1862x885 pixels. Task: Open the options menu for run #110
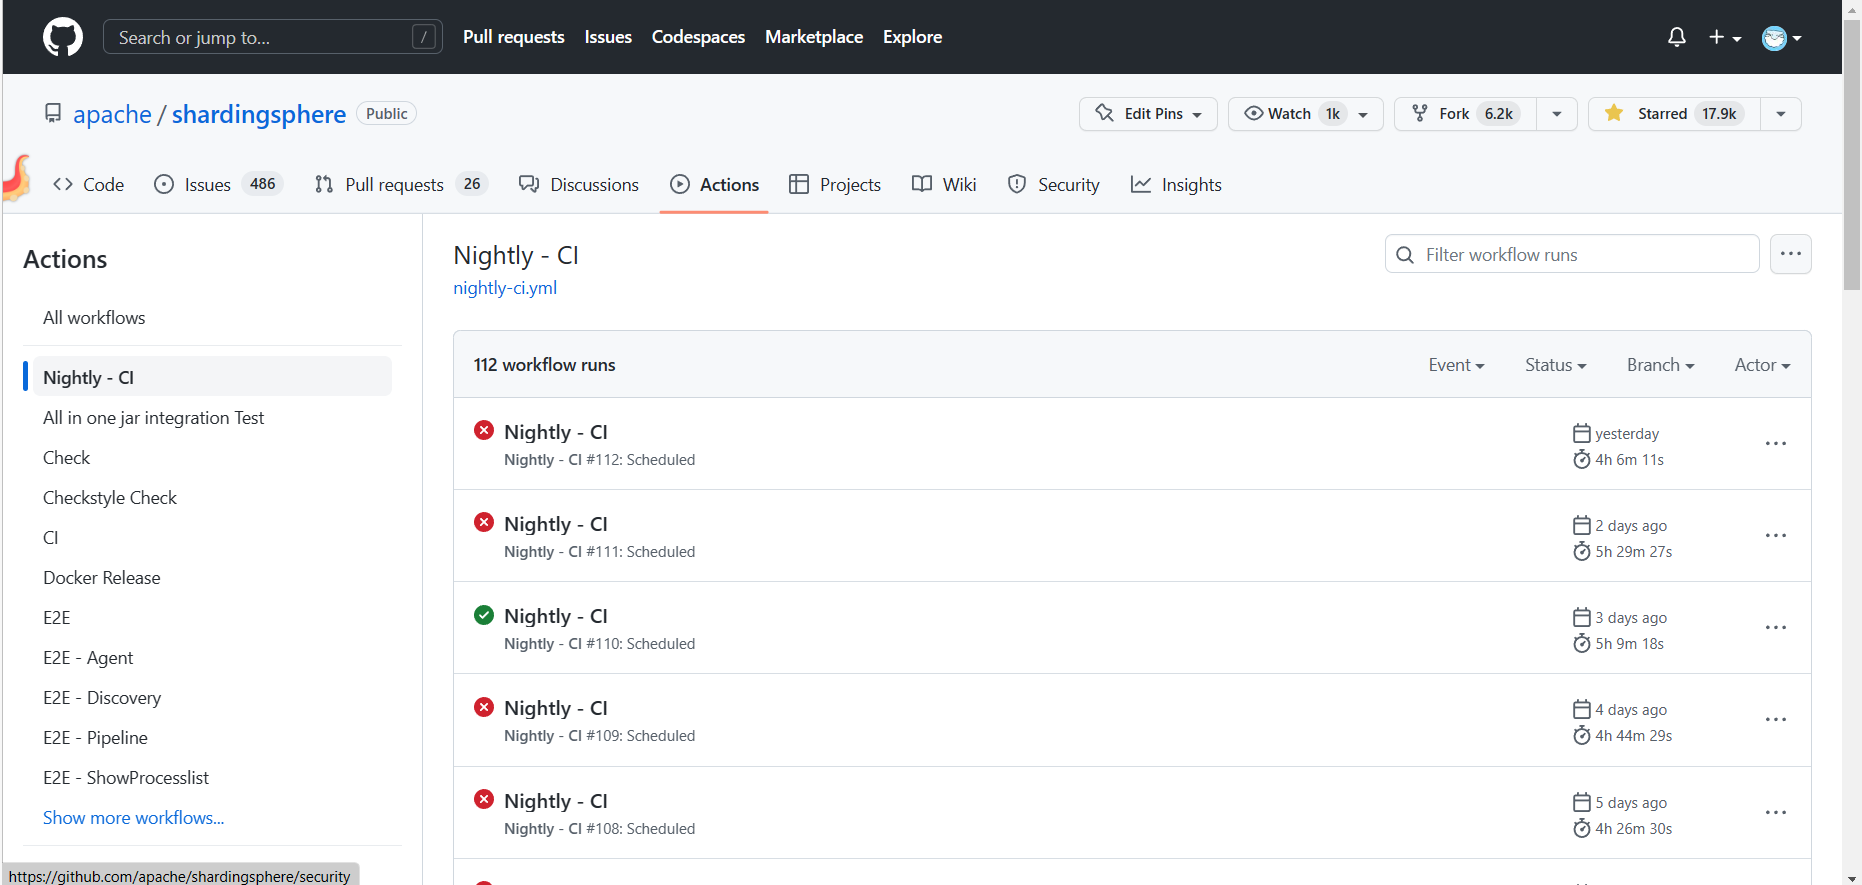point(1776,627)
